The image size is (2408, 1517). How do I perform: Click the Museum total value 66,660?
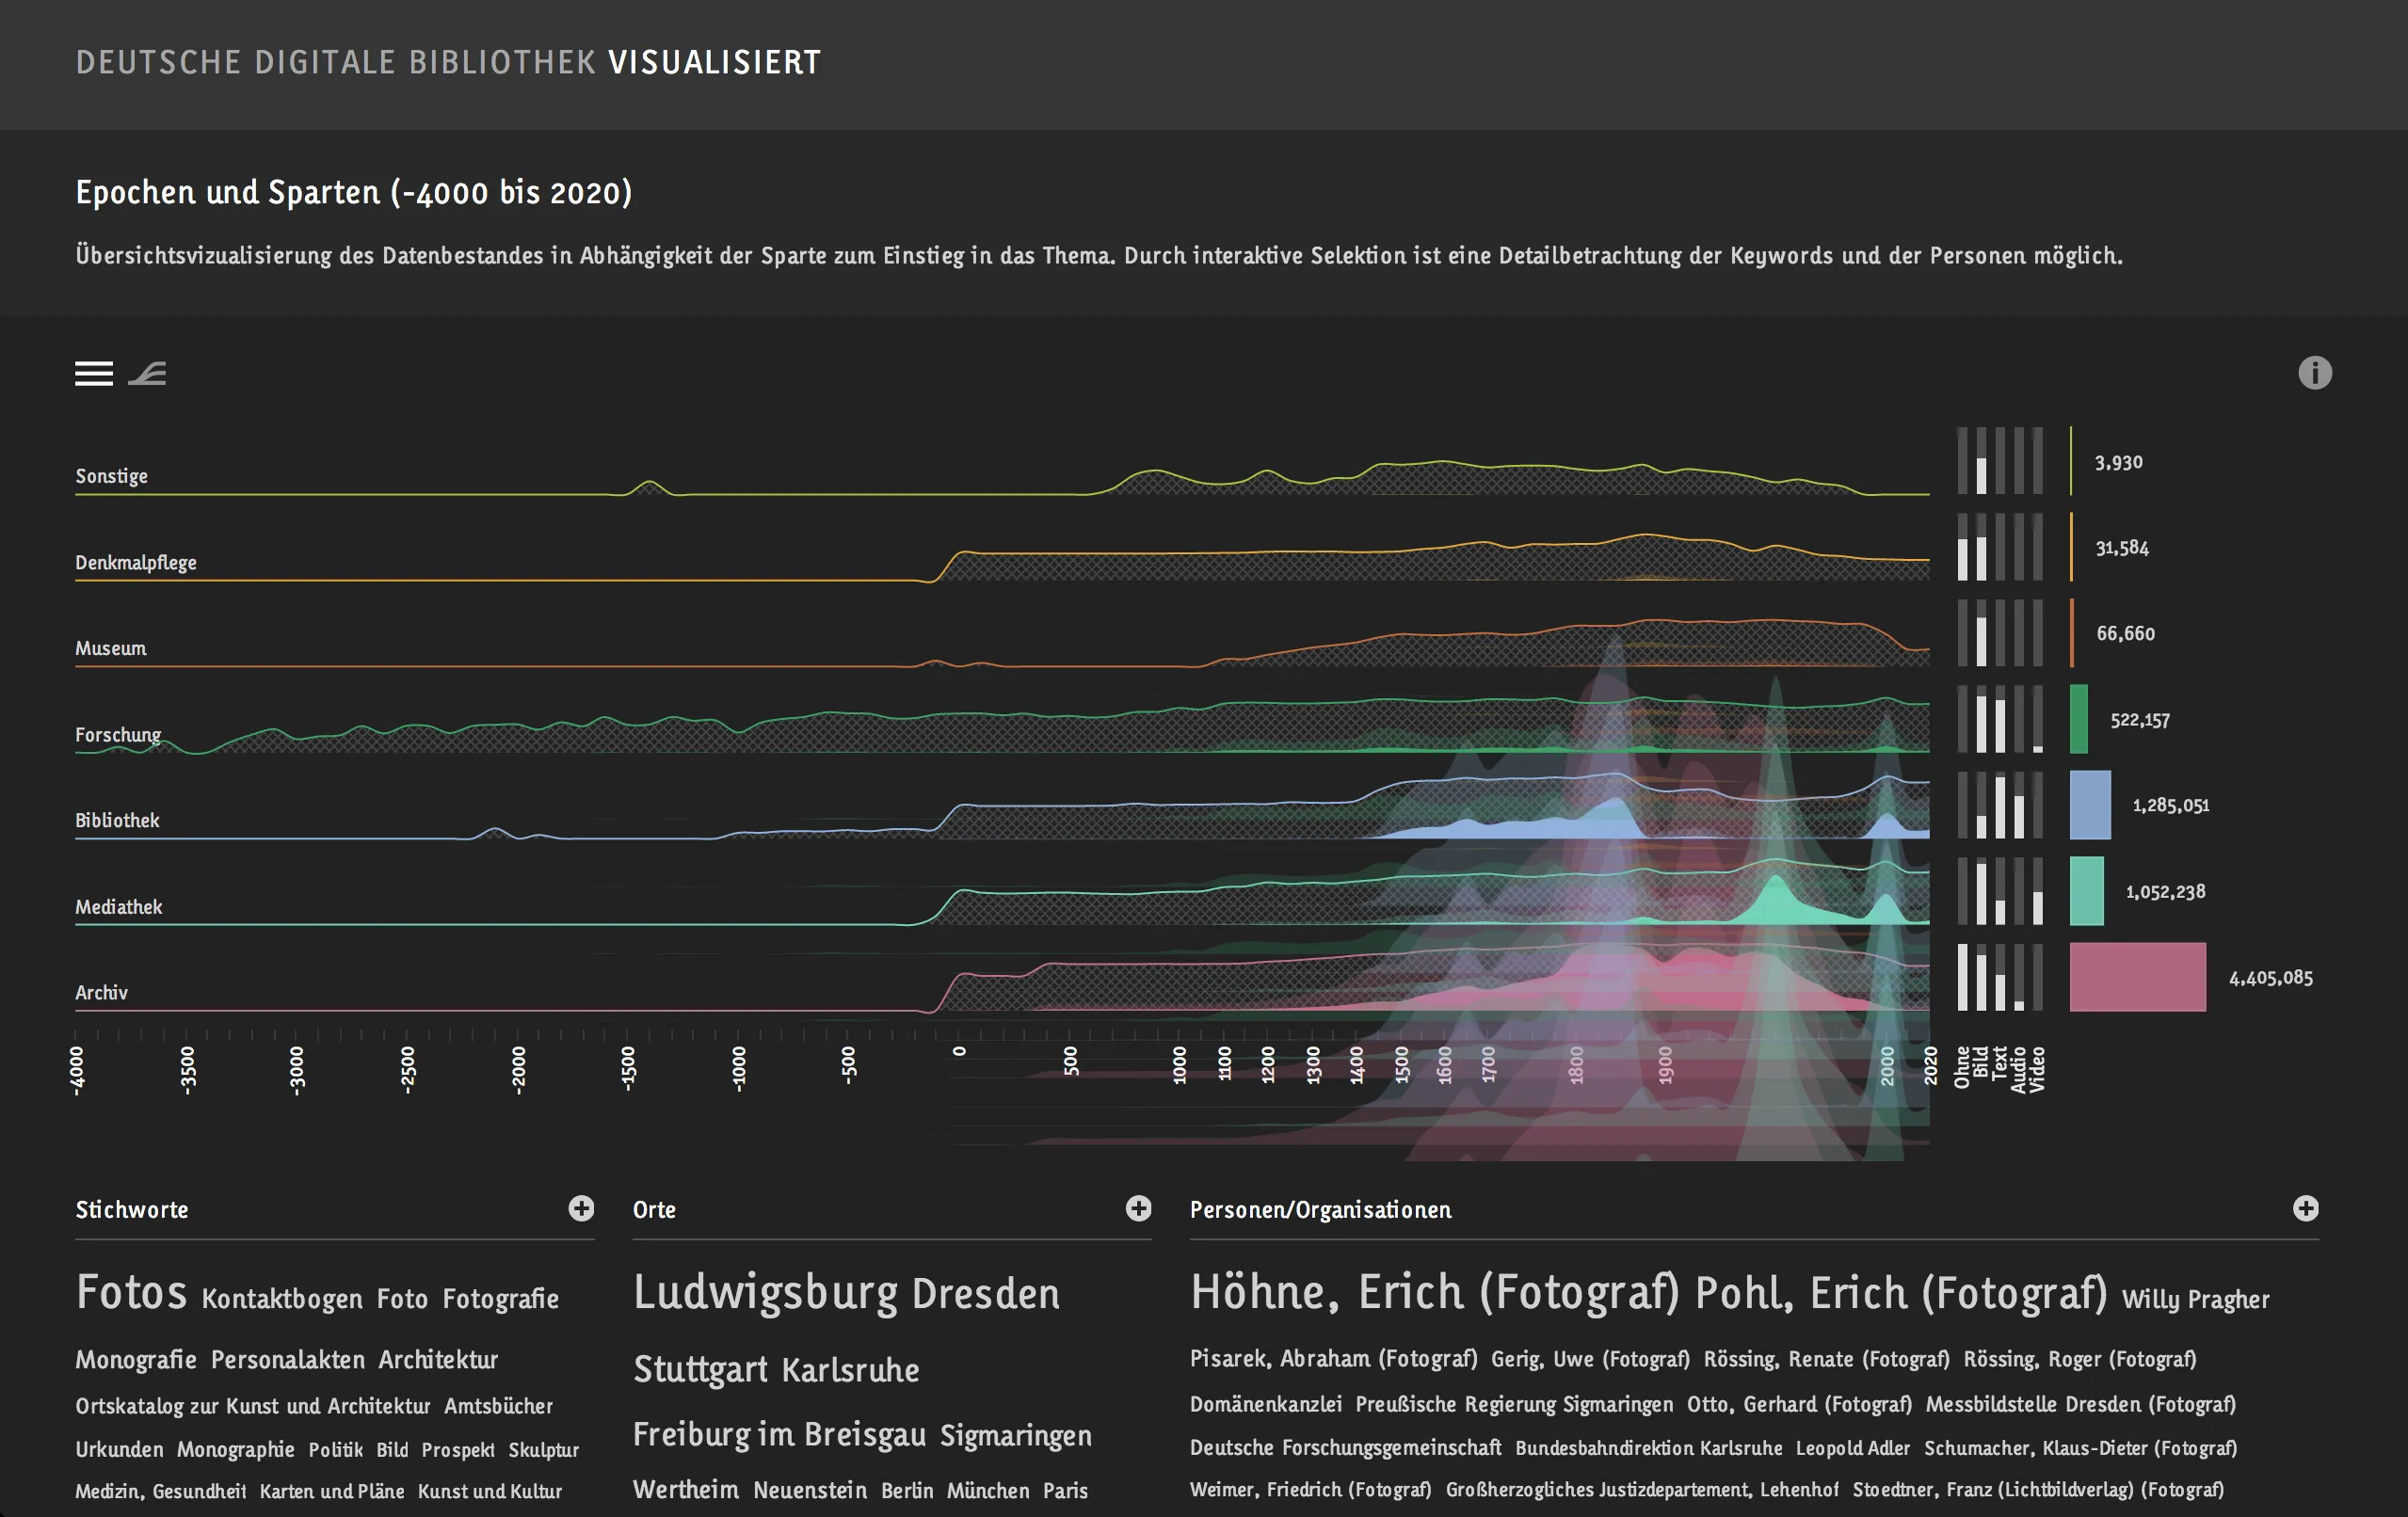click(2125, 633)
